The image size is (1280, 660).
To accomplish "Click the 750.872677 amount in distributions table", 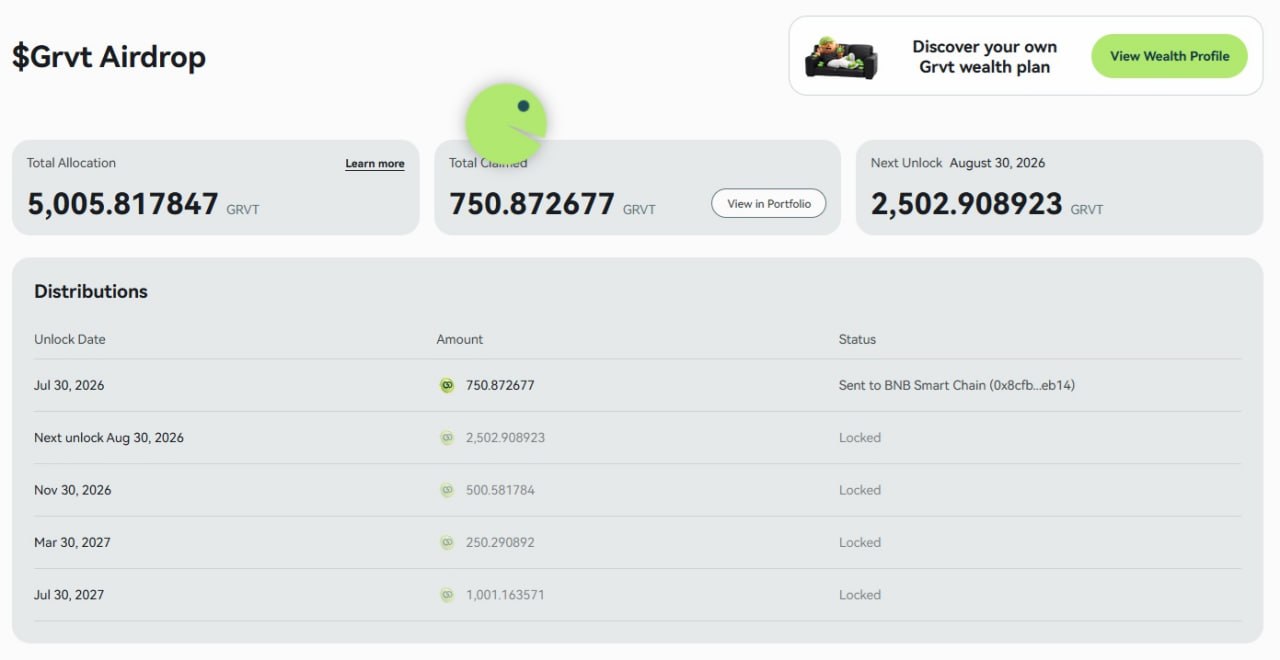I will click(x=500, y=385).
